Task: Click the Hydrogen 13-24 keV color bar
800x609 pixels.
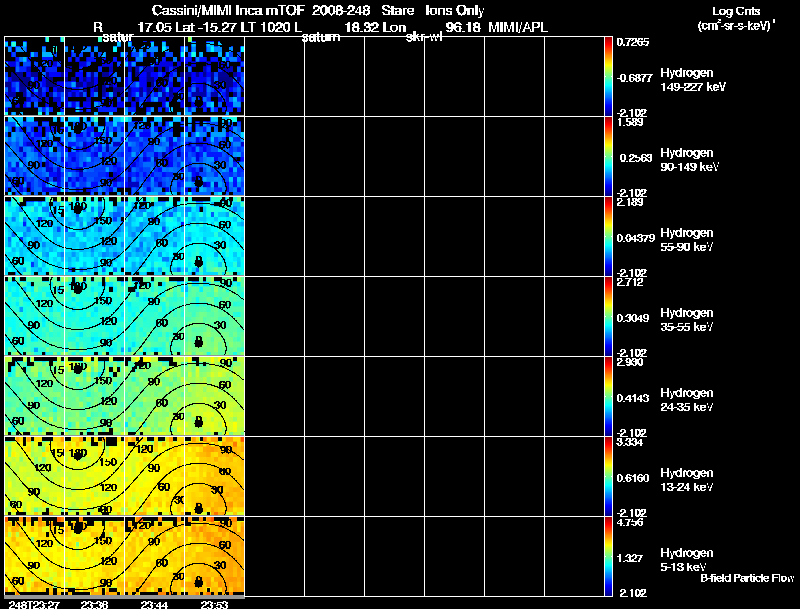Action: click(x=608, y=476)
